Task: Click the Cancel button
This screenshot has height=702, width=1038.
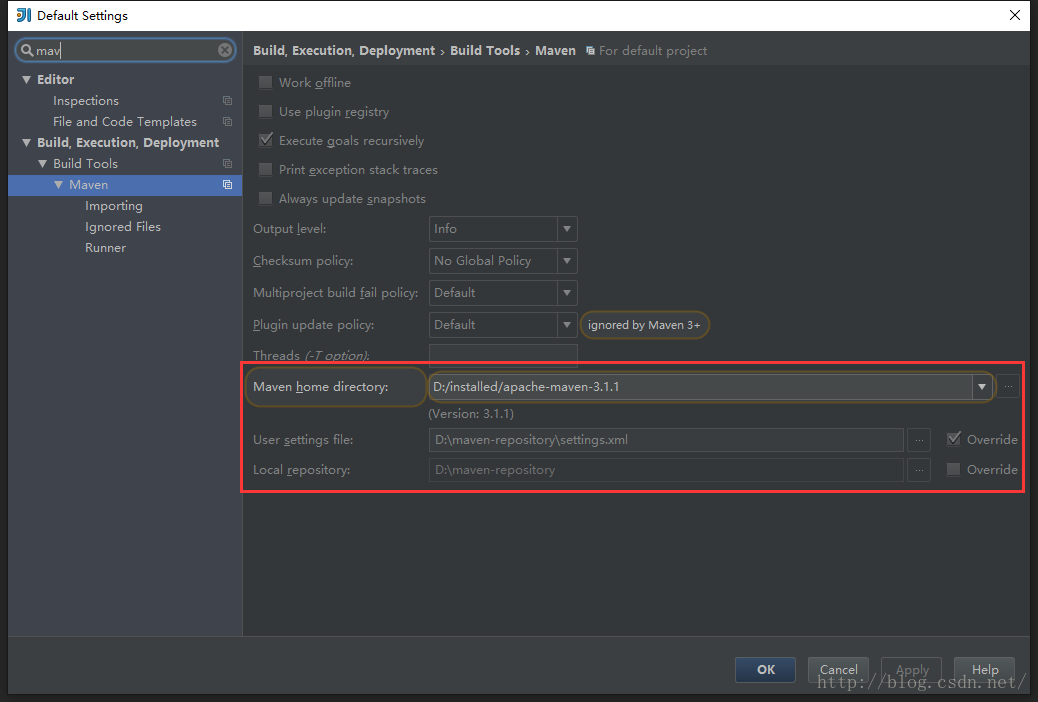Action: [838, 670]
